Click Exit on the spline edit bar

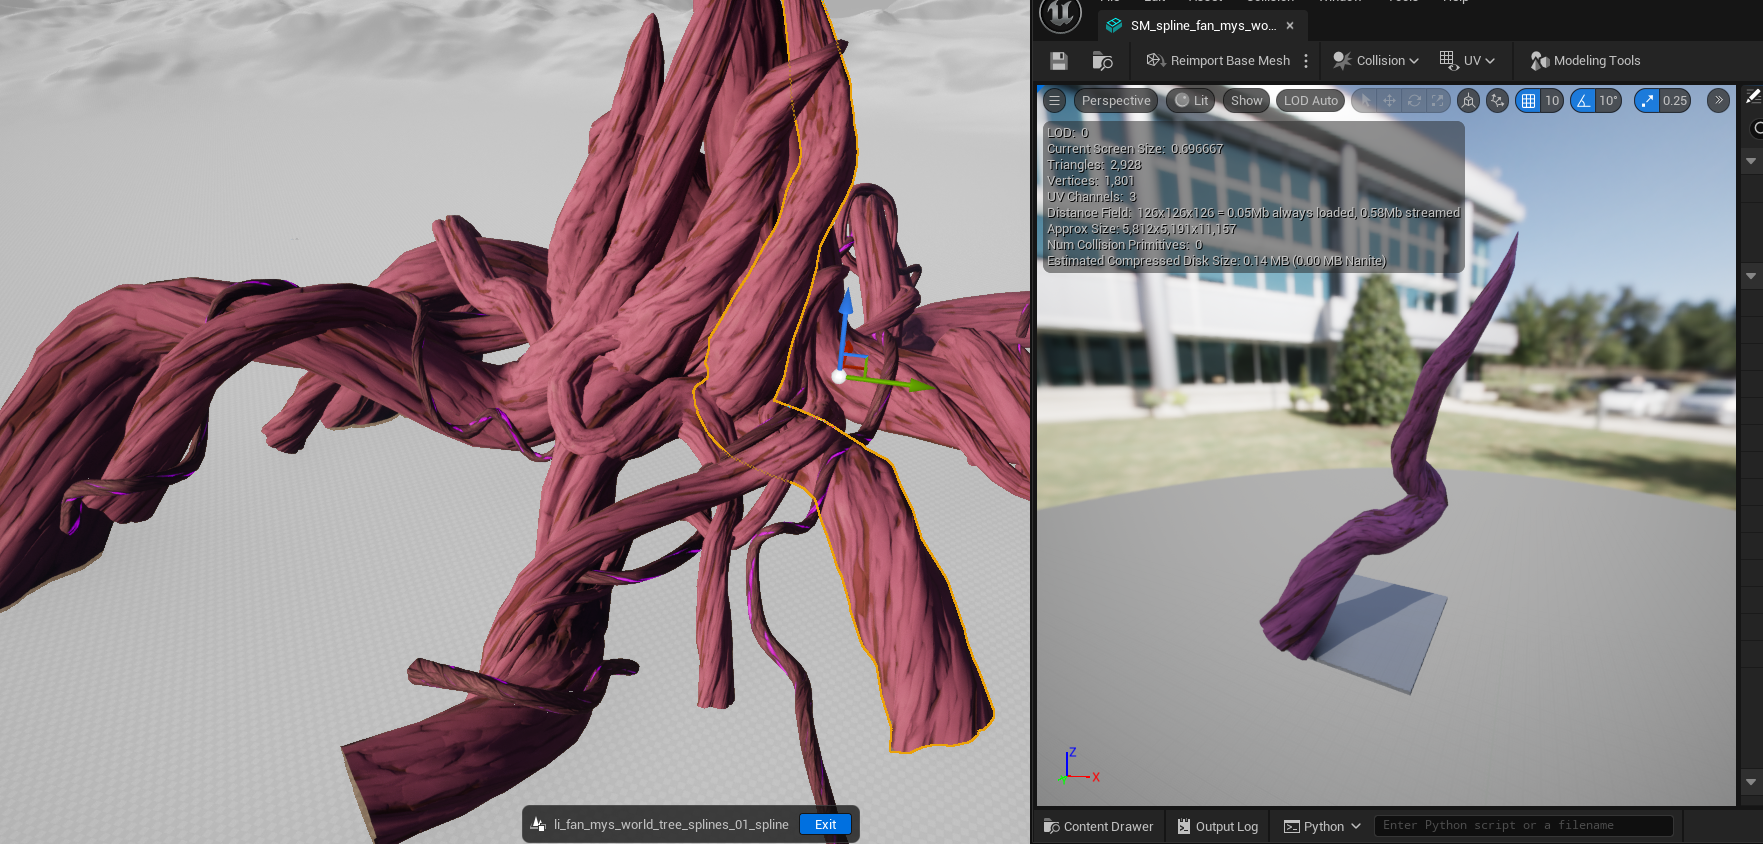825,824
